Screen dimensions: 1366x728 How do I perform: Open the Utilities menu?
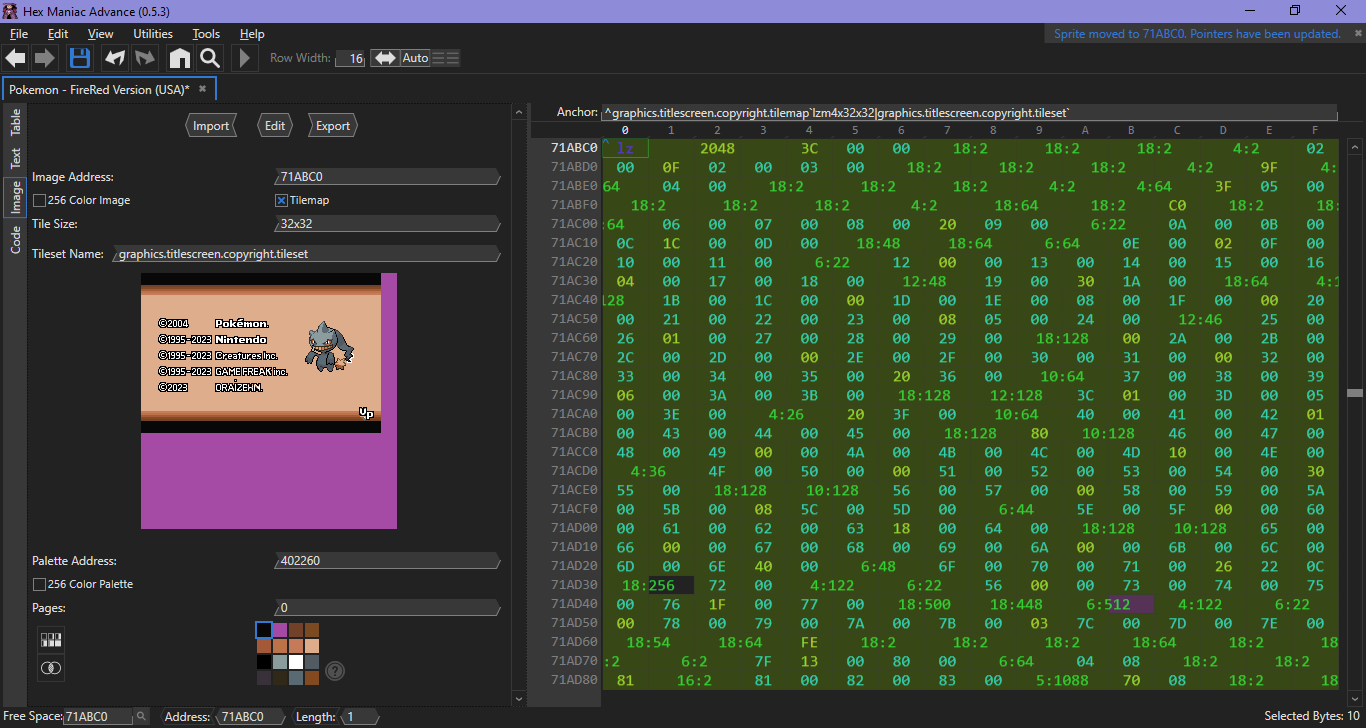click(x=153, y=34)
